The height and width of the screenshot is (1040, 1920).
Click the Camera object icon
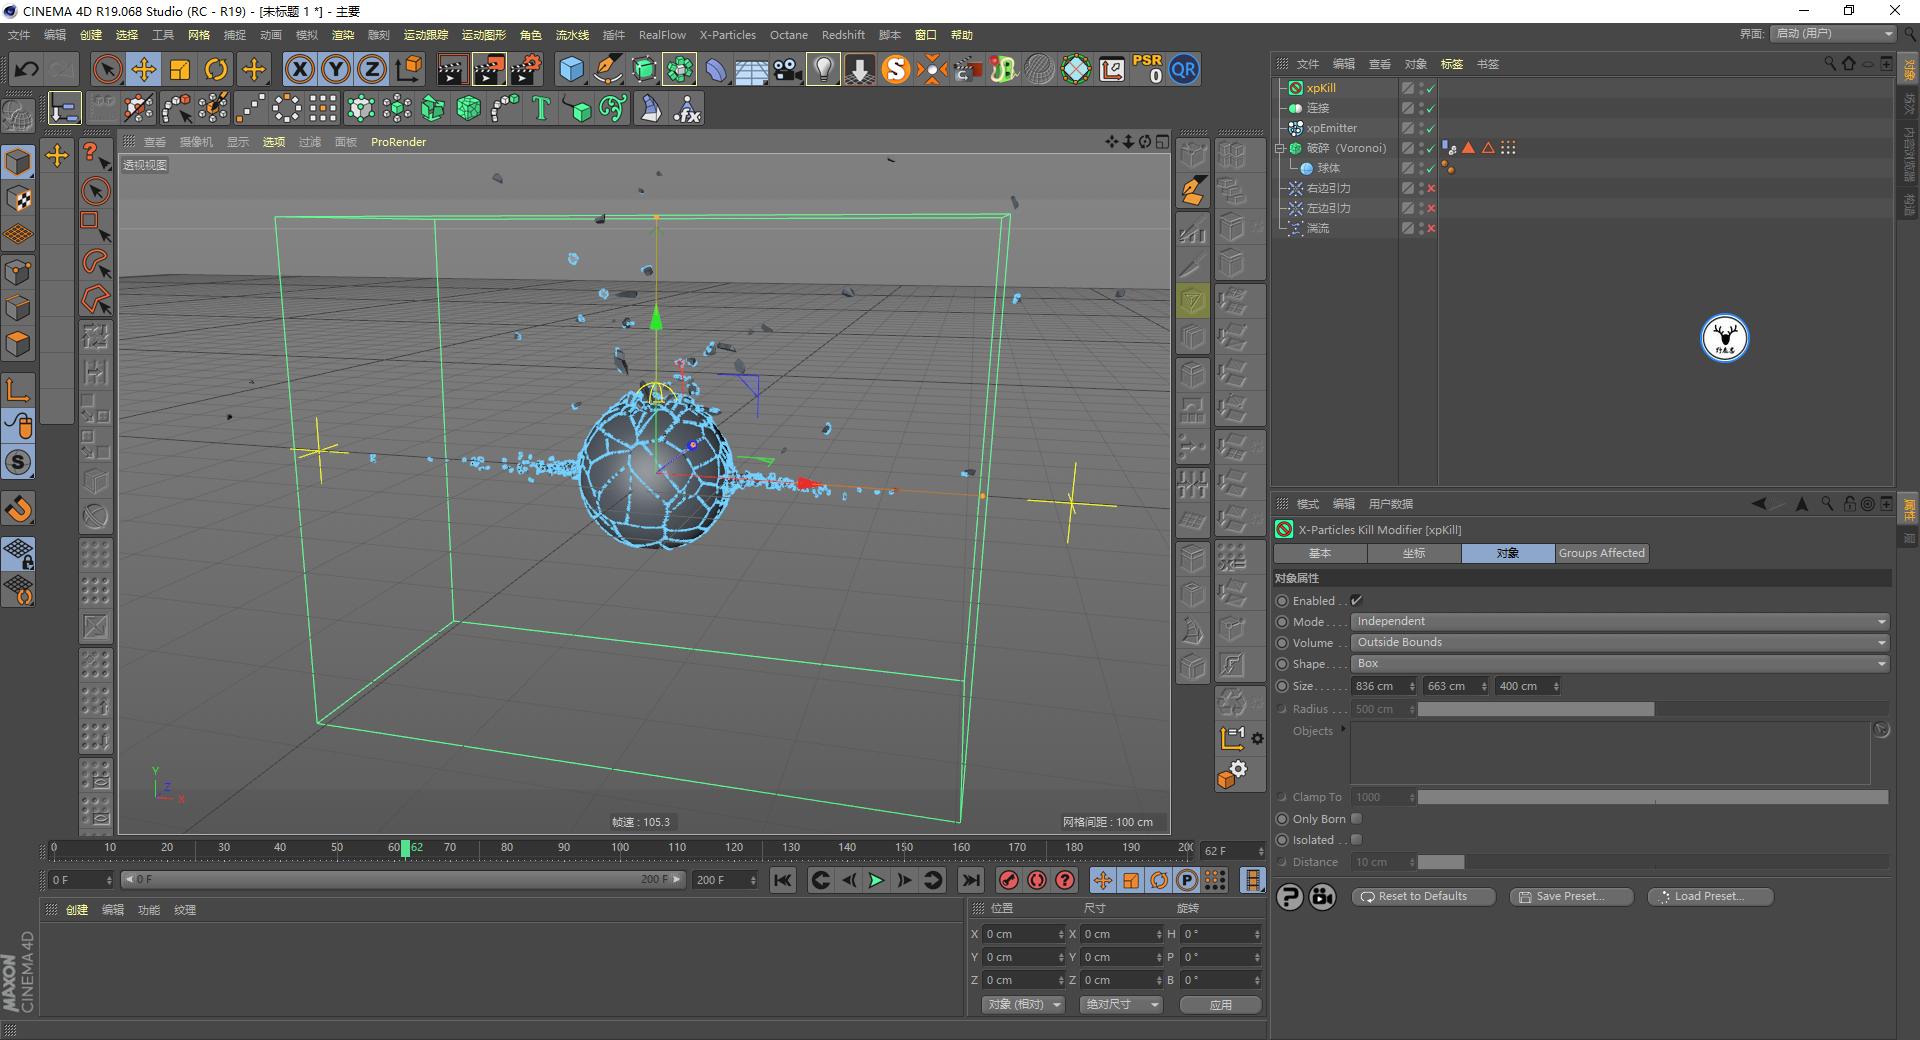tap(788, 69)
